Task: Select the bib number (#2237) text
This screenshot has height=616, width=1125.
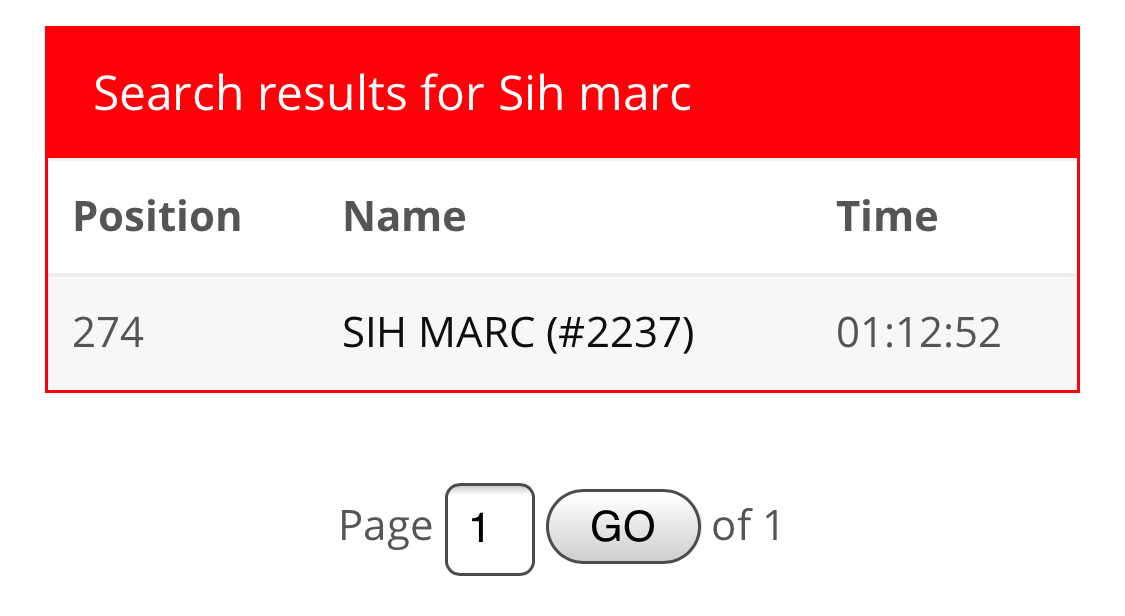Action: [x=620, y=333]
